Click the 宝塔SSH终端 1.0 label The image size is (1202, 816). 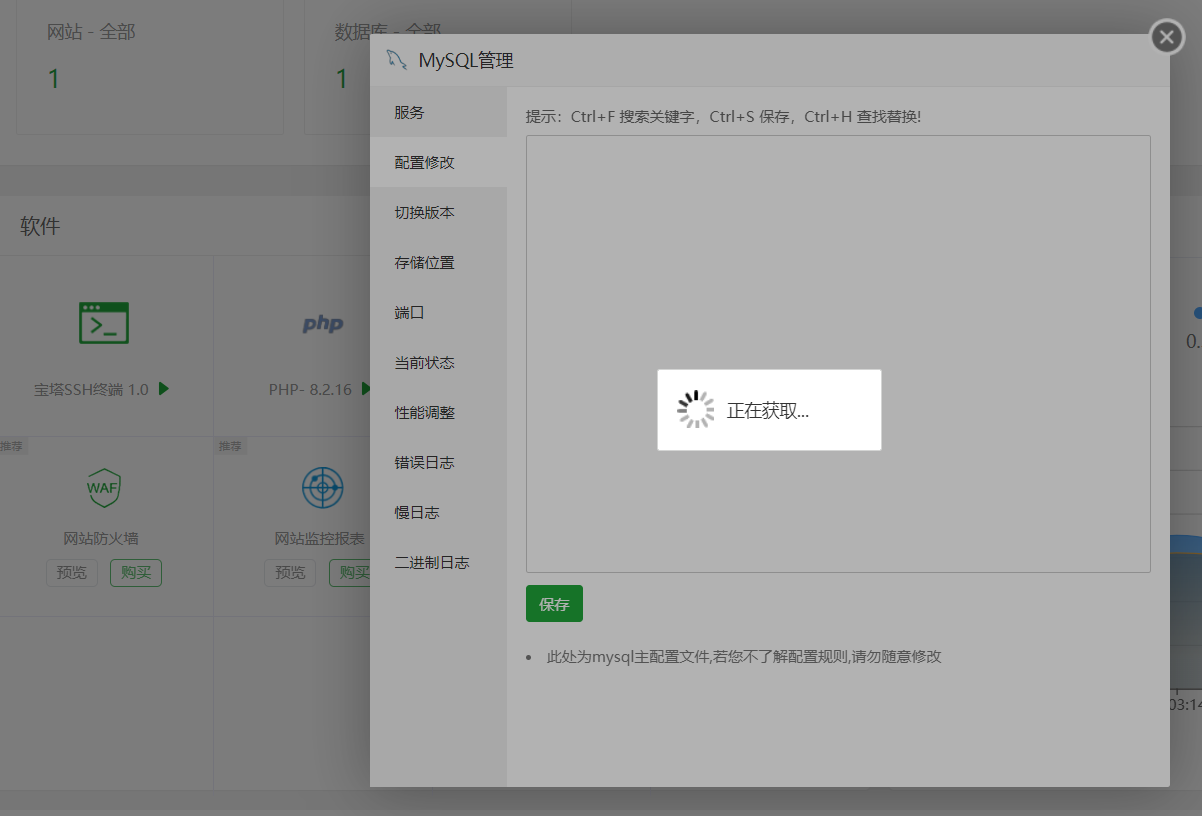pyautogui.click(x=91, y=389)
